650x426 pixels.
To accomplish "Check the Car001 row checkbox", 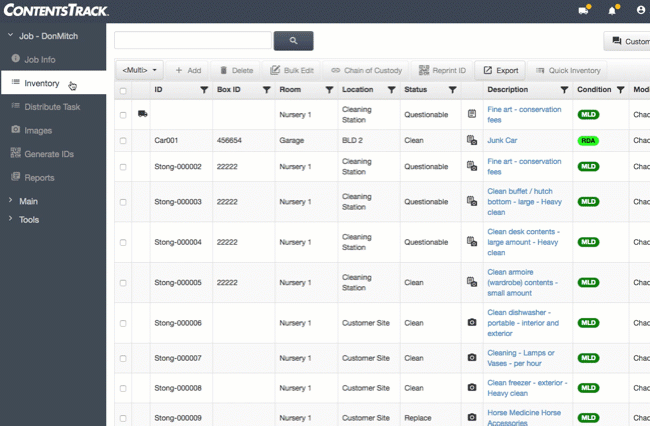I will 123,141.
